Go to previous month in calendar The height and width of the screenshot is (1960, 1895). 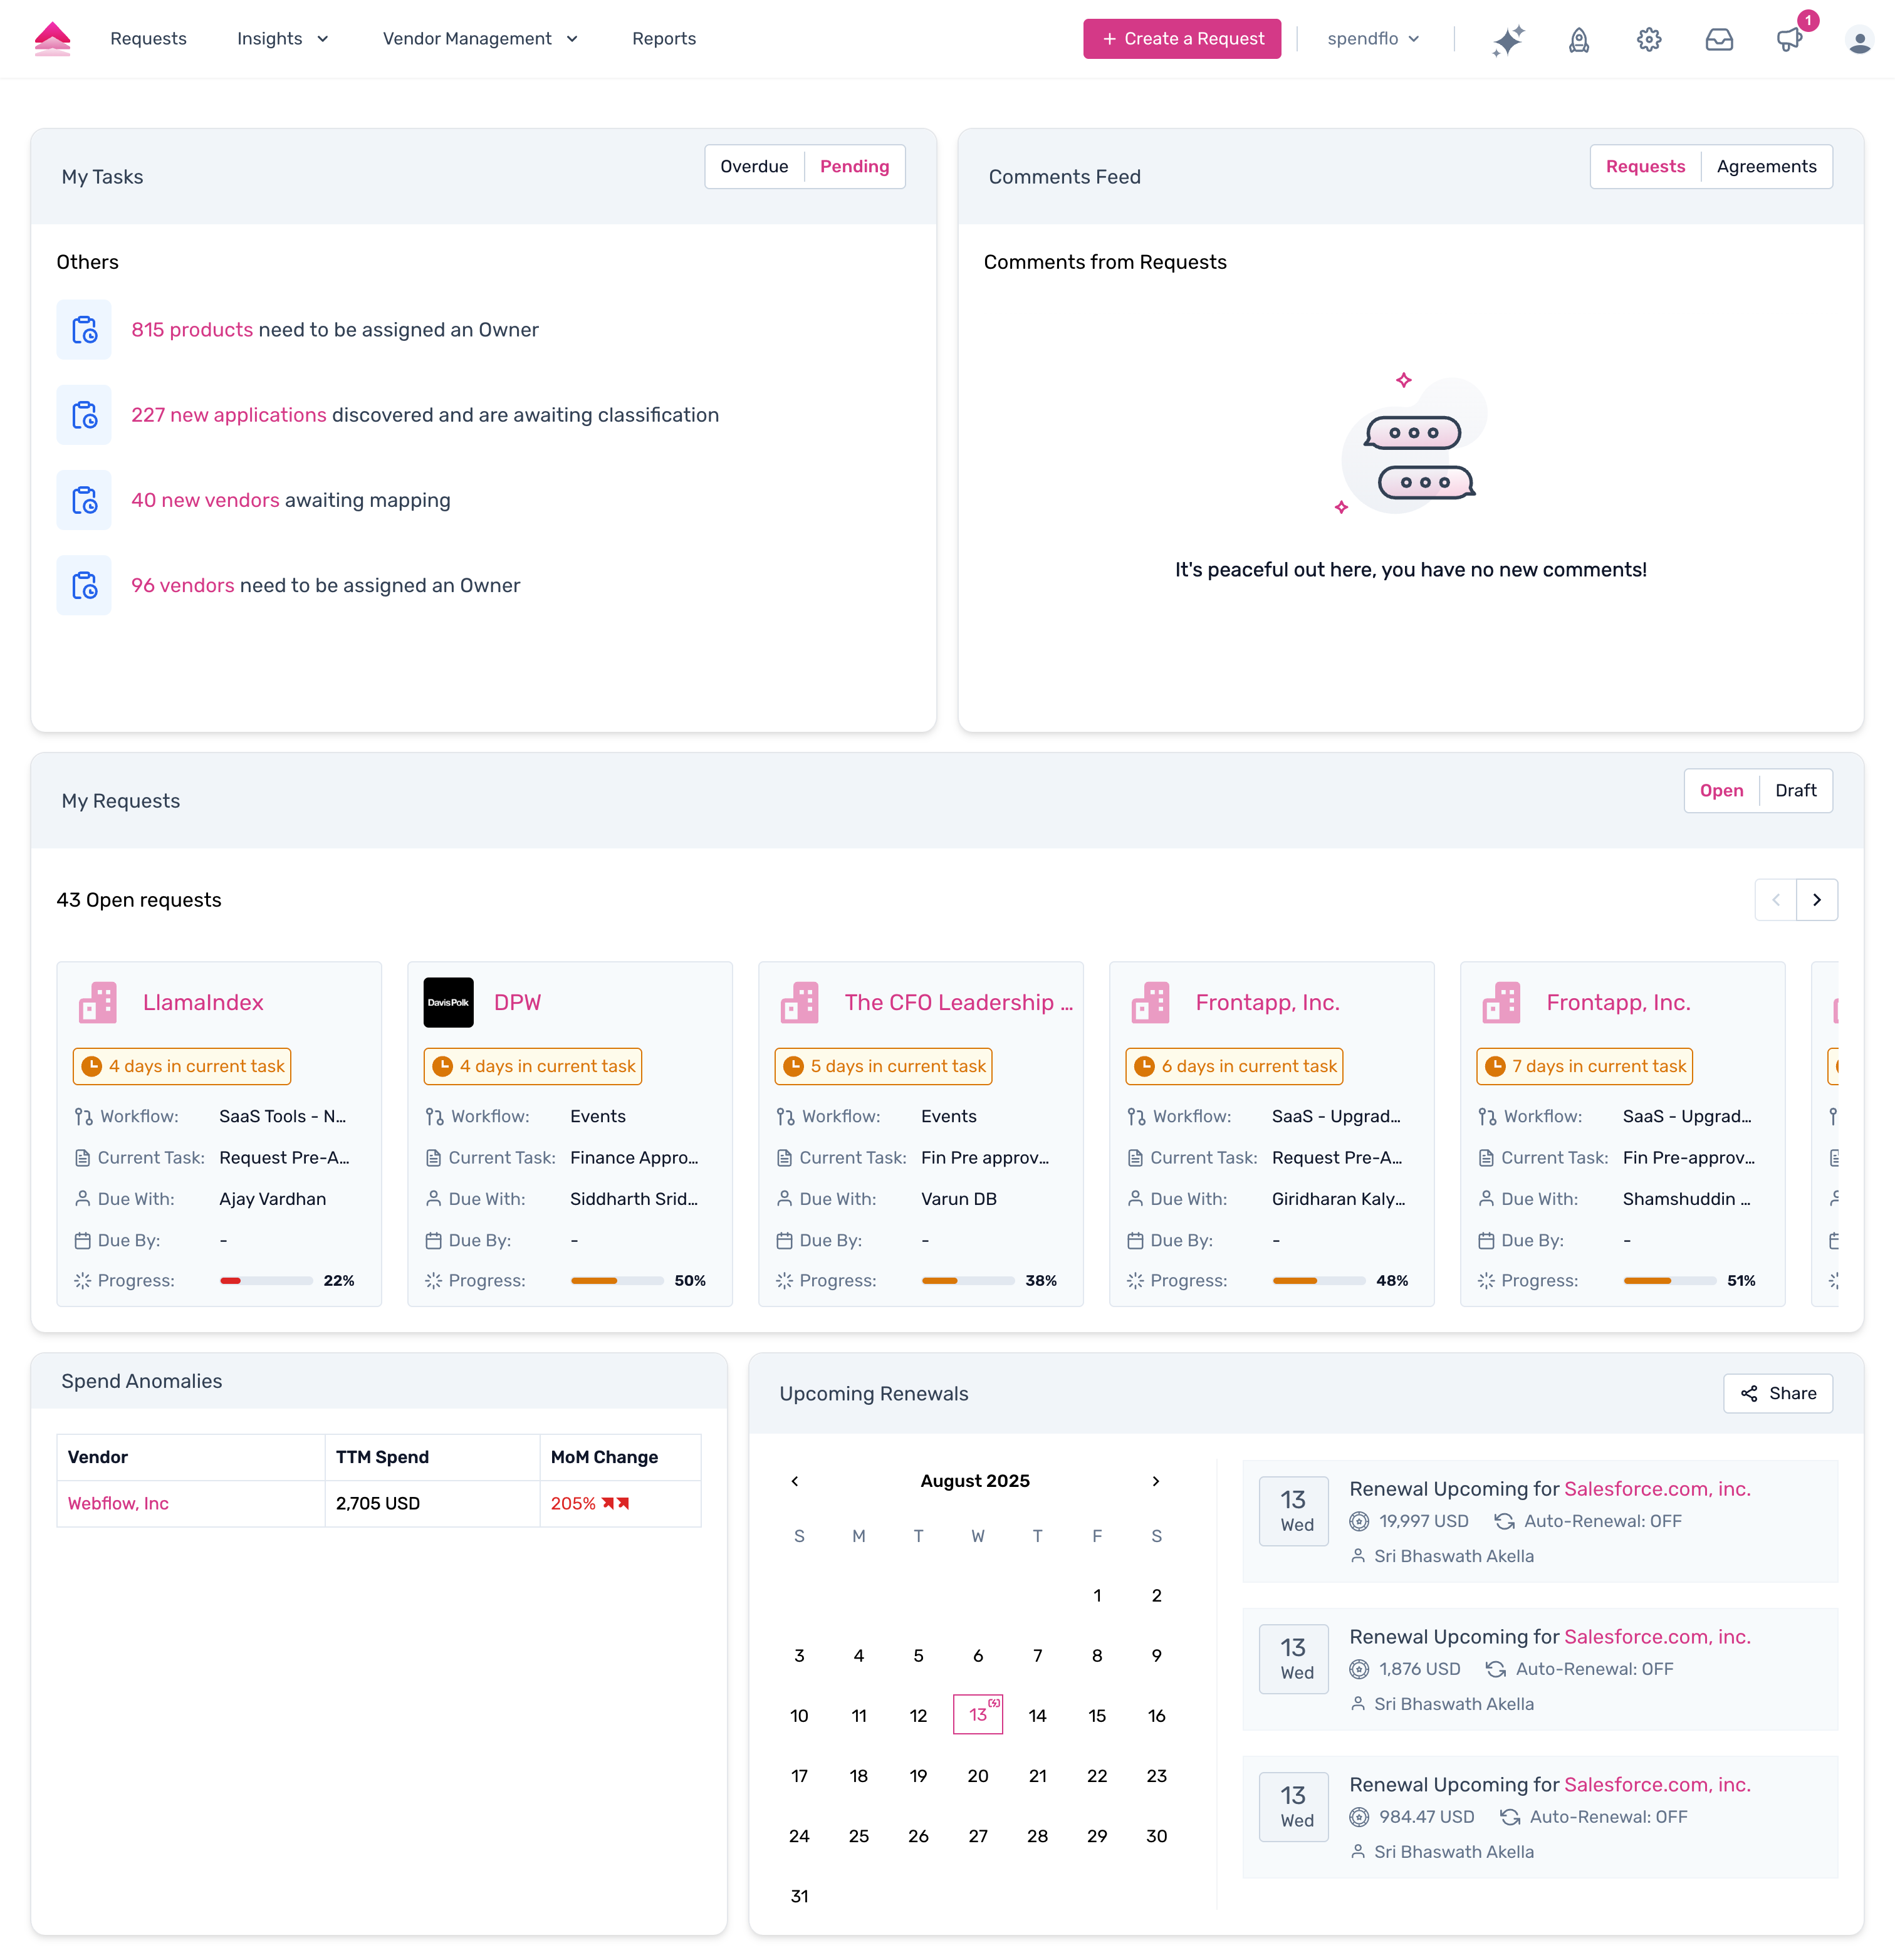click(795, 1481)
